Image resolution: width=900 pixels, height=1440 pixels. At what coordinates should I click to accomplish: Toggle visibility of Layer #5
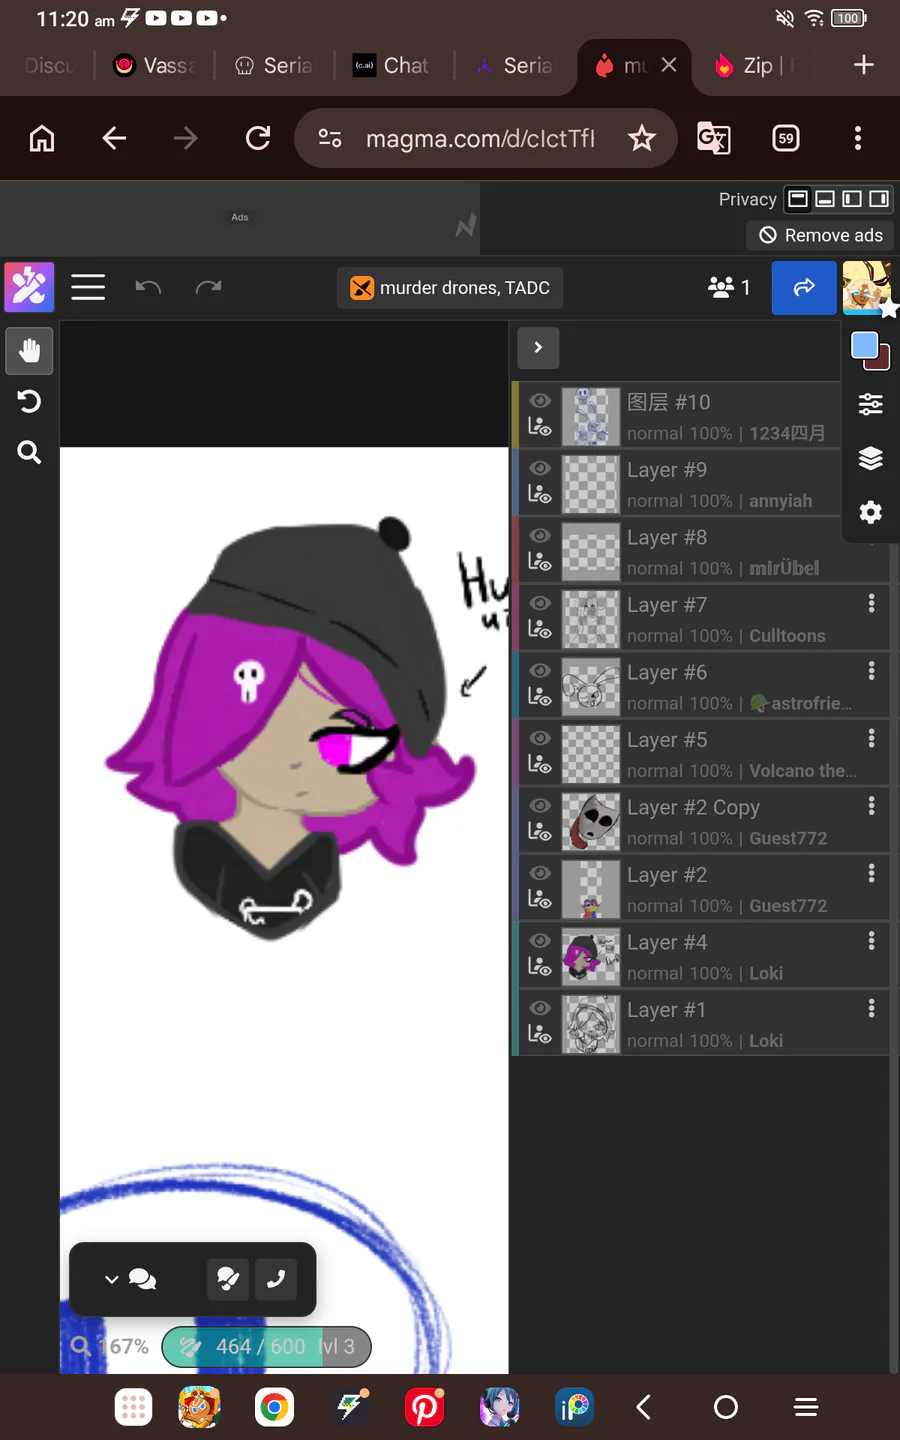[x=540, y=738]
